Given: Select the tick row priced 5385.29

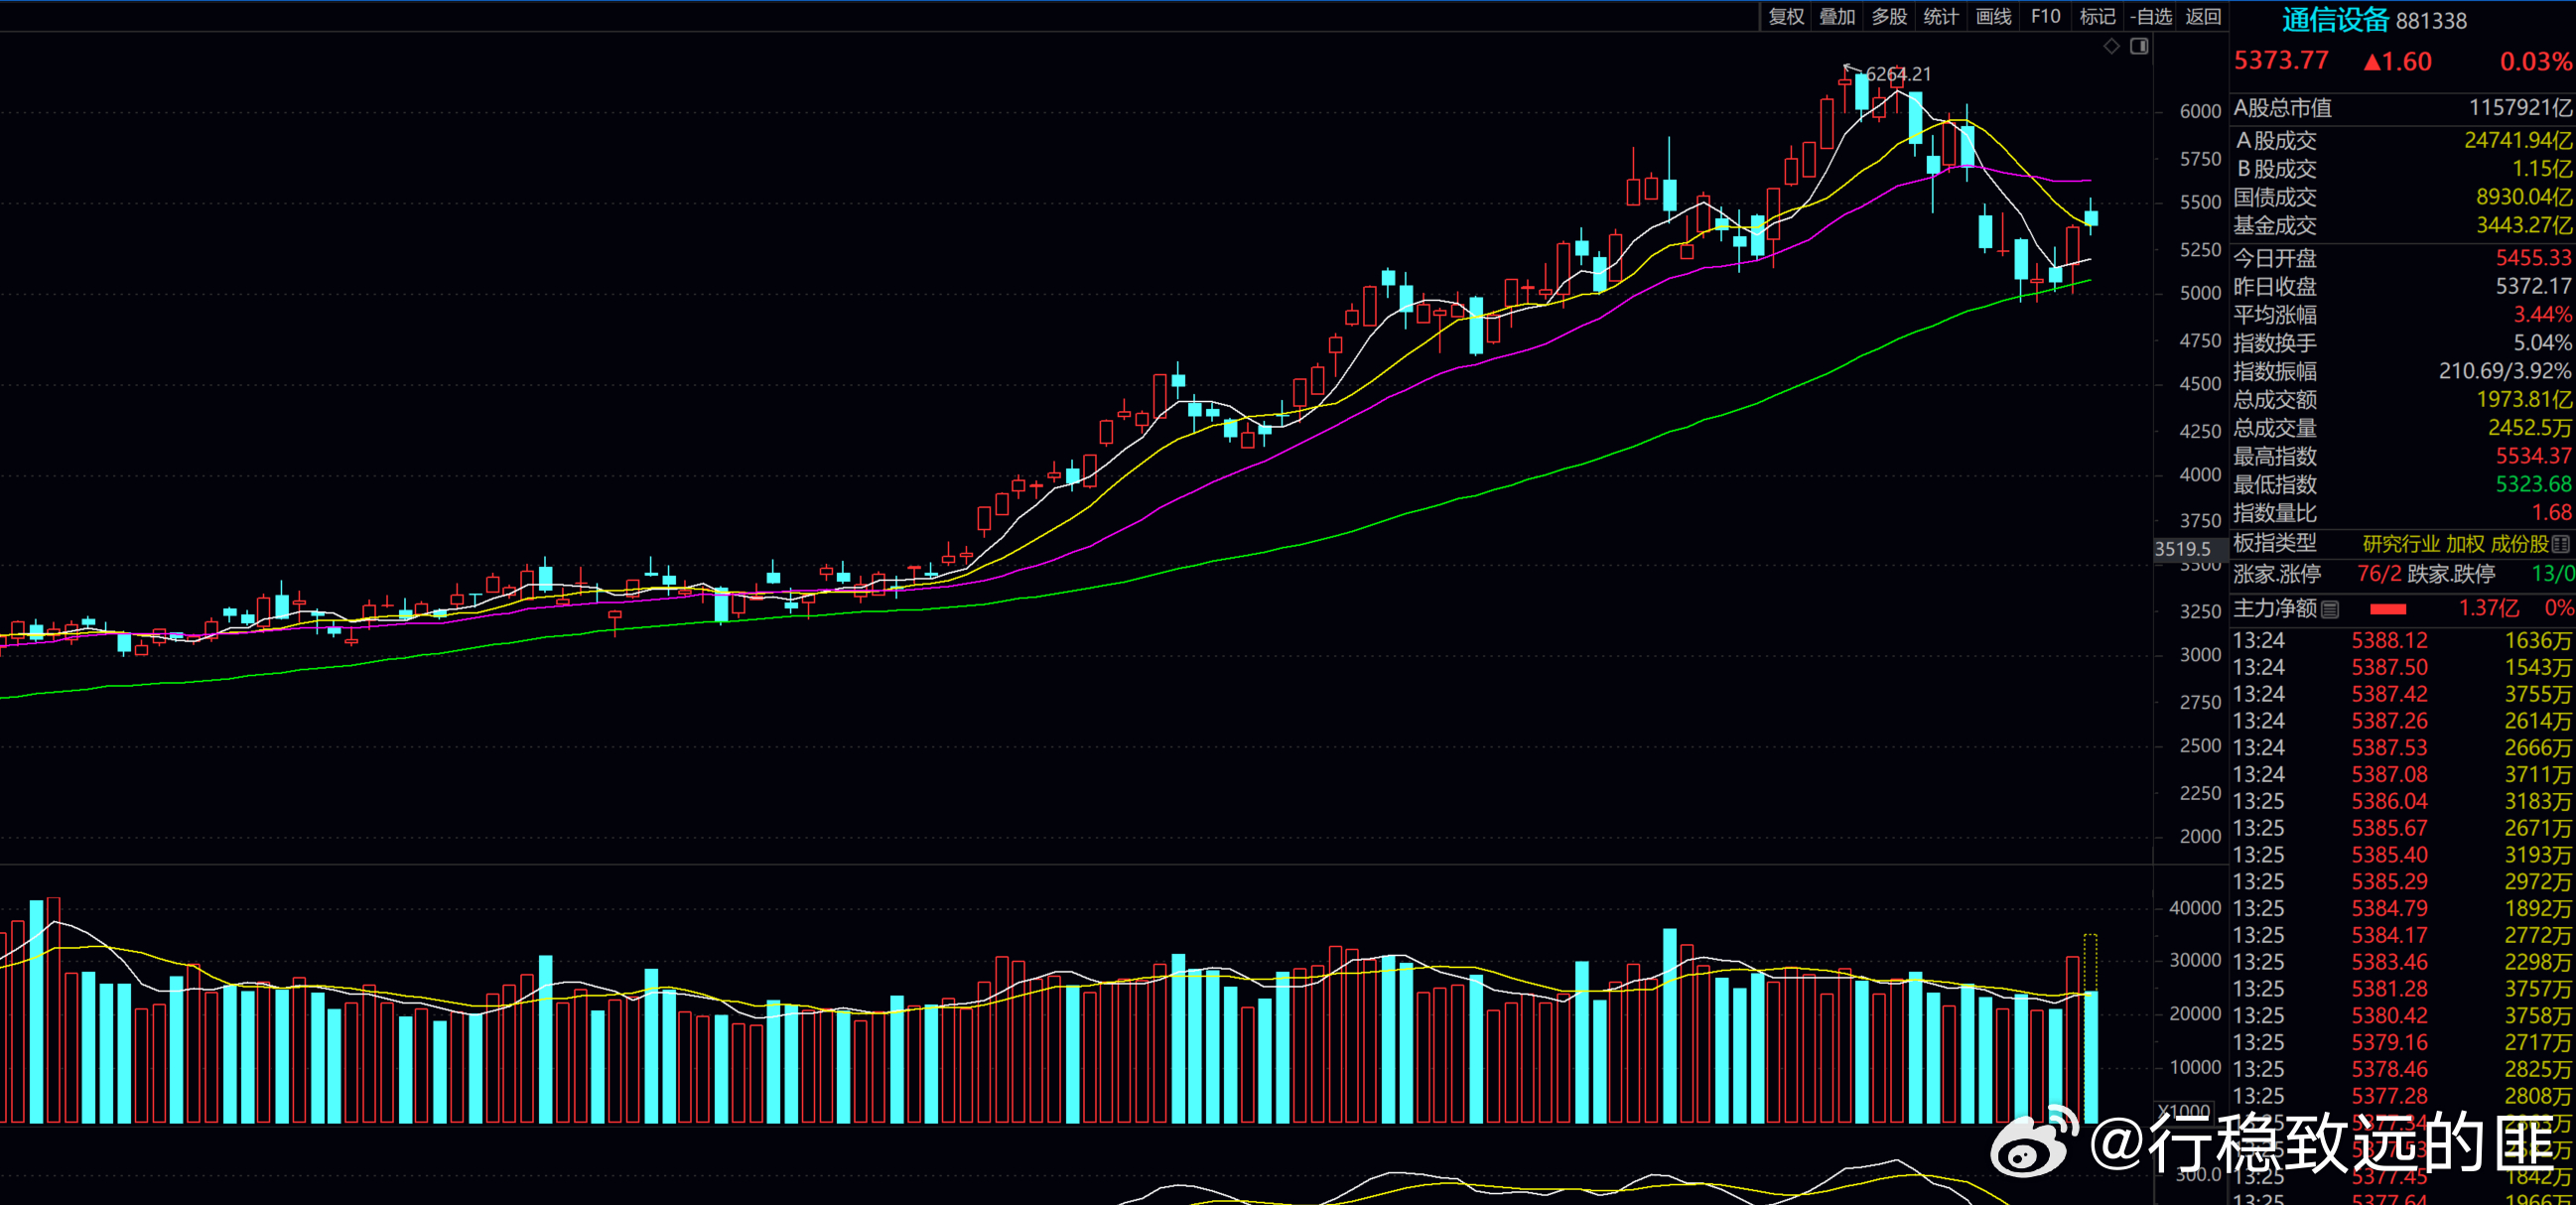Looking at the screenshot, I should 2402,881.
